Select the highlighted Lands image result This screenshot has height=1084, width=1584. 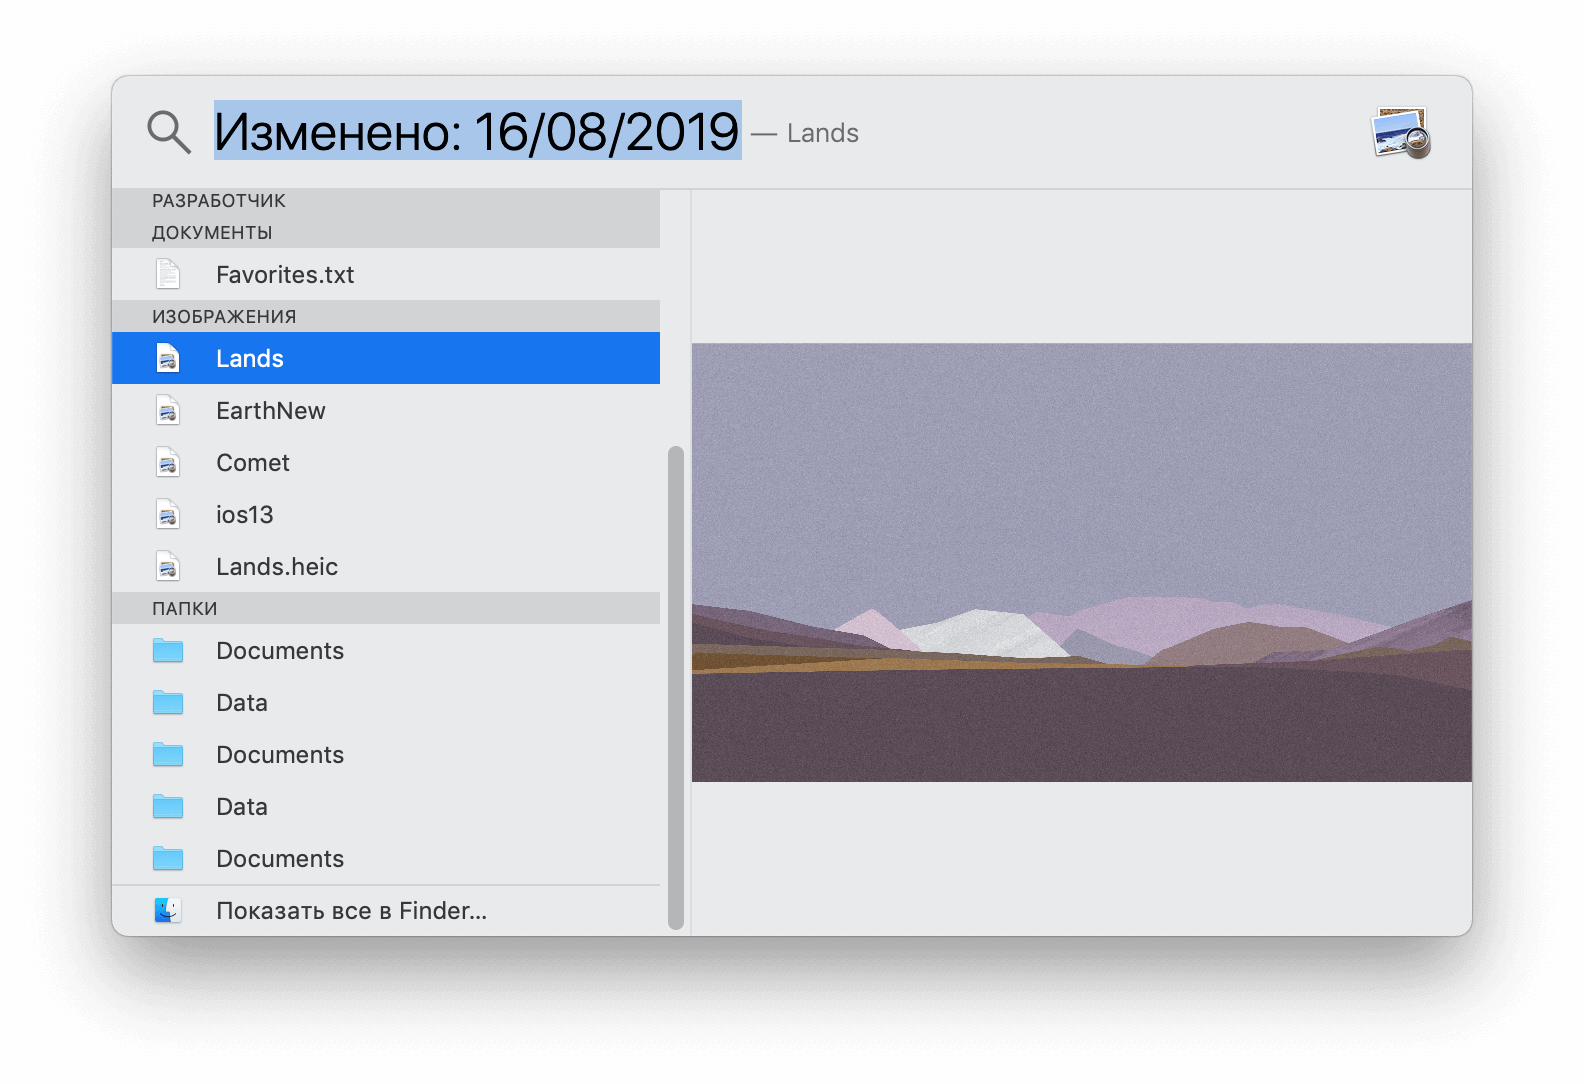(386, 358)
